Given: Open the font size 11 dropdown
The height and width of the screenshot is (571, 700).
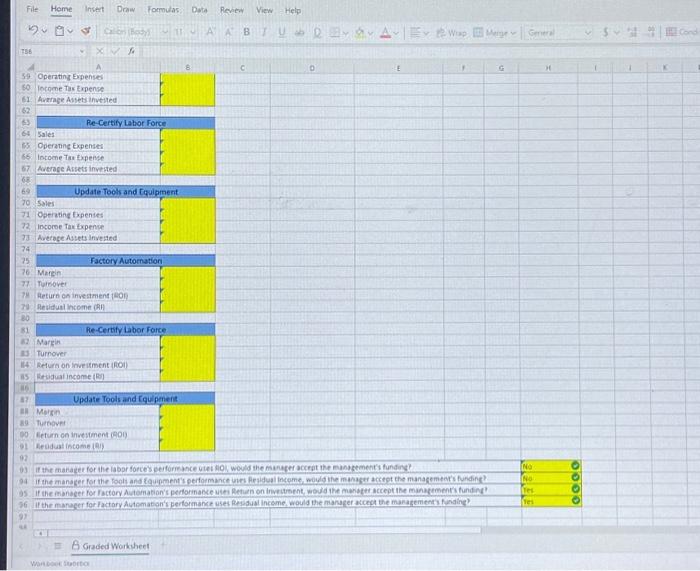Looking at the screenshot, I should (x=193, y=32).
